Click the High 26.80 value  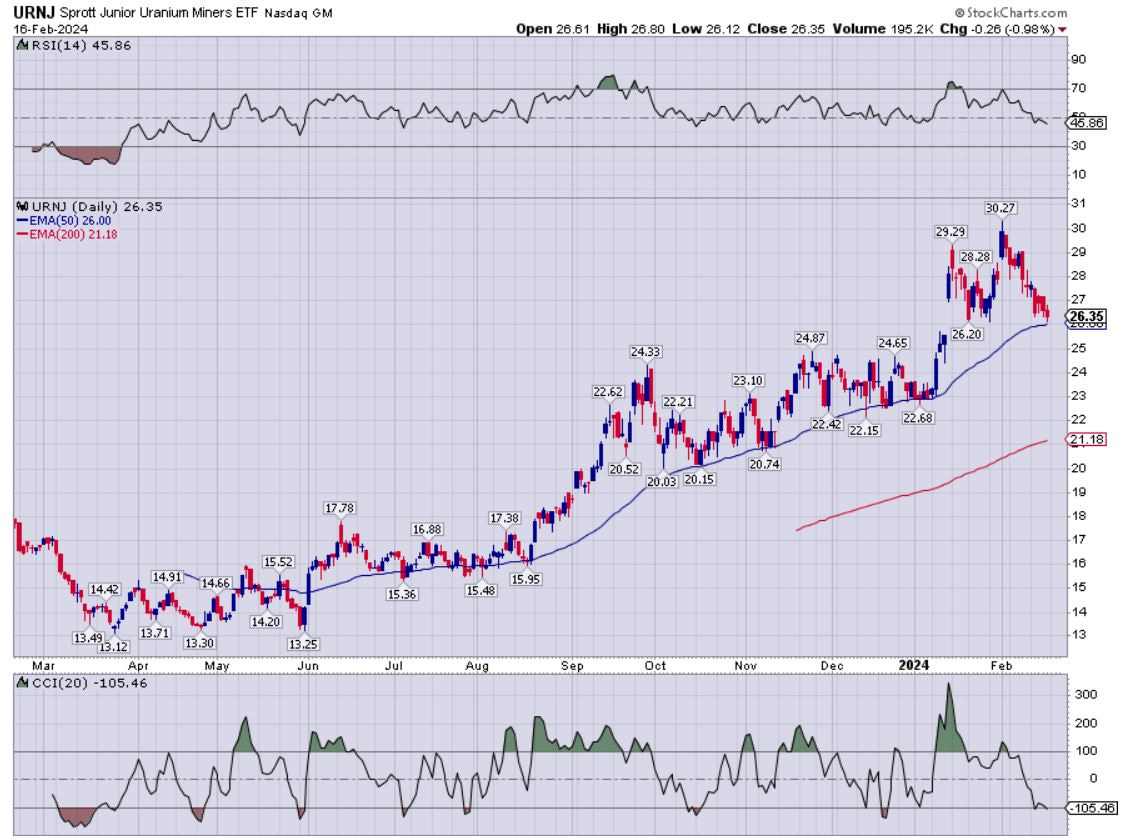[630, 29]
